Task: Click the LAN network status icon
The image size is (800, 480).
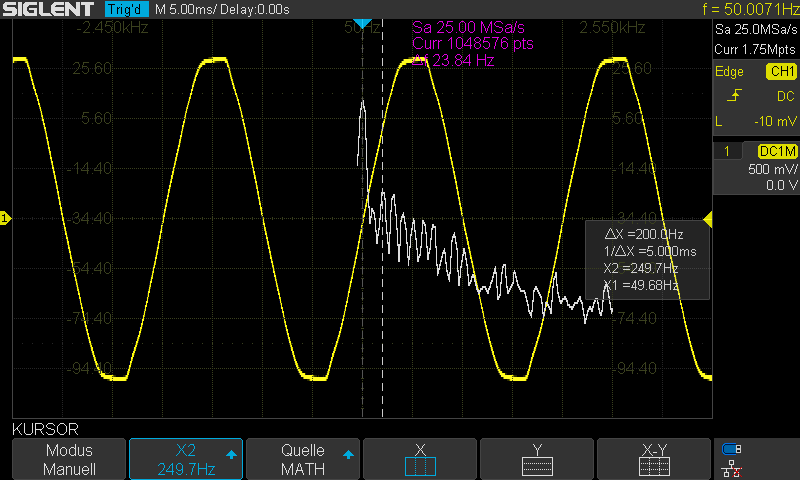Action: click(x=732, y=469)
